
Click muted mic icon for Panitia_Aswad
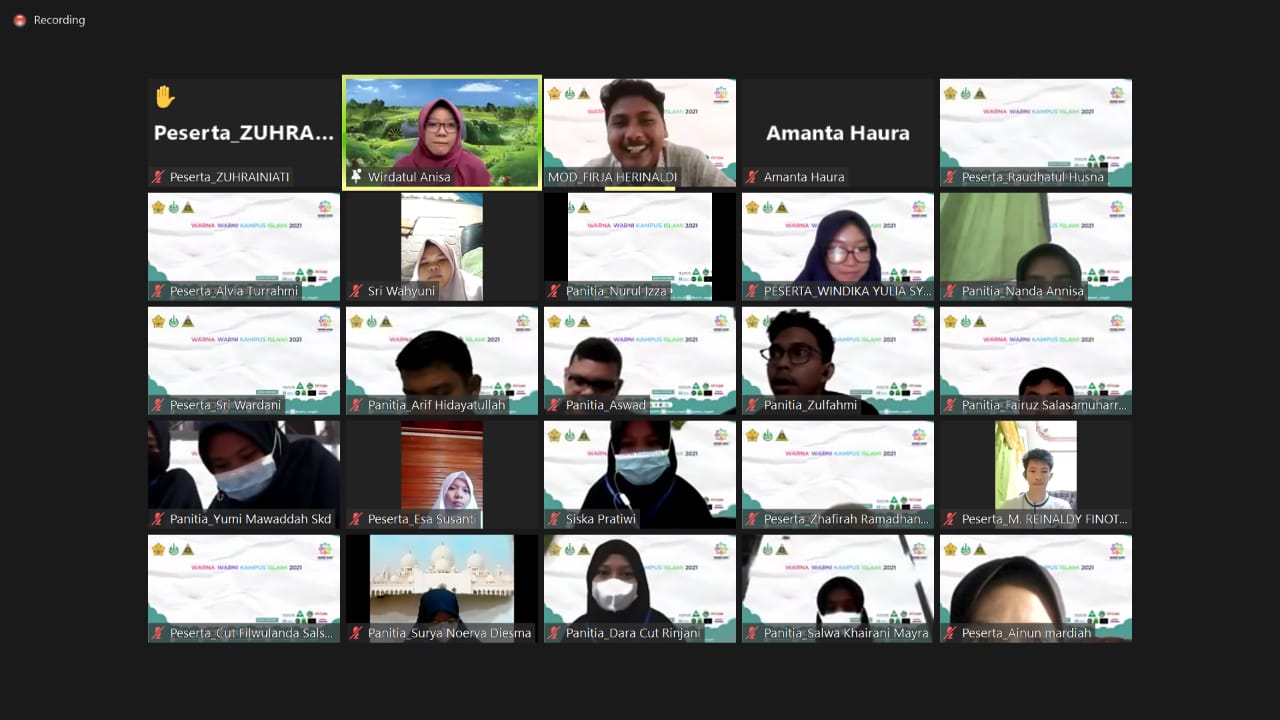(x=554, y=405)
